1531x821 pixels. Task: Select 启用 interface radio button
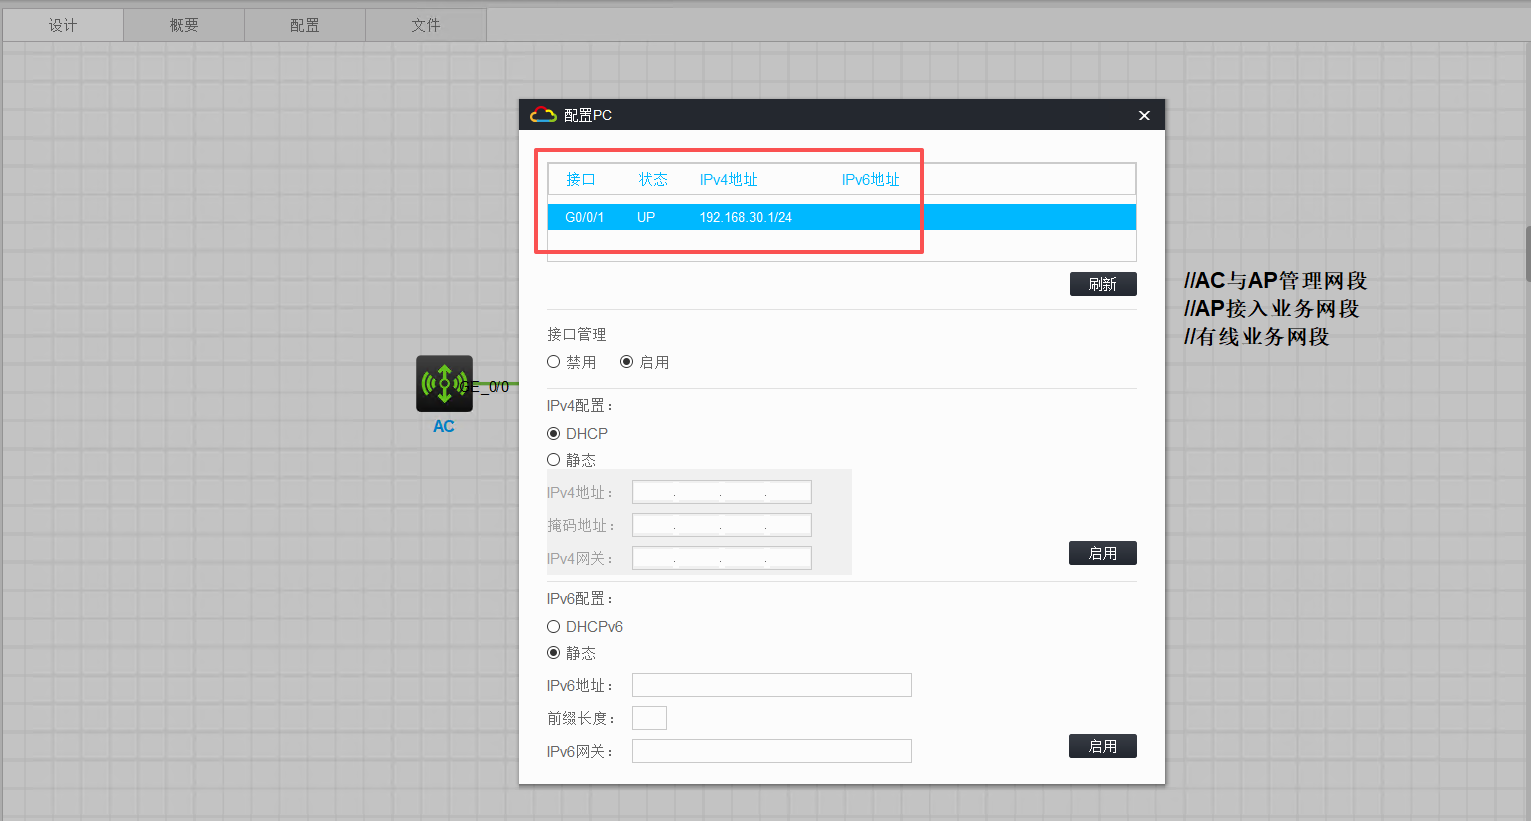pos(627,362)
